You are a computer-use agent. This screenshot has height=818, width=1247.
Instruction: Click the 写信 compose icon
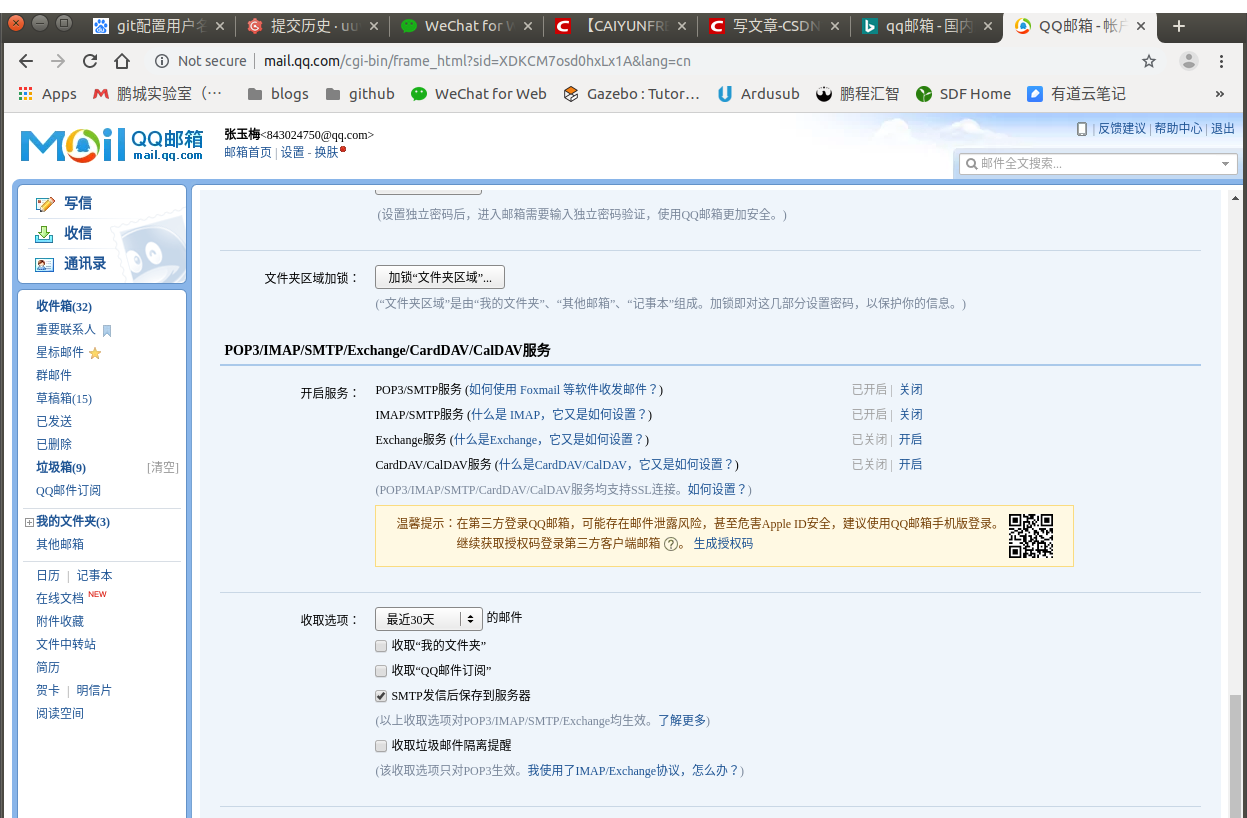point(45,204)
